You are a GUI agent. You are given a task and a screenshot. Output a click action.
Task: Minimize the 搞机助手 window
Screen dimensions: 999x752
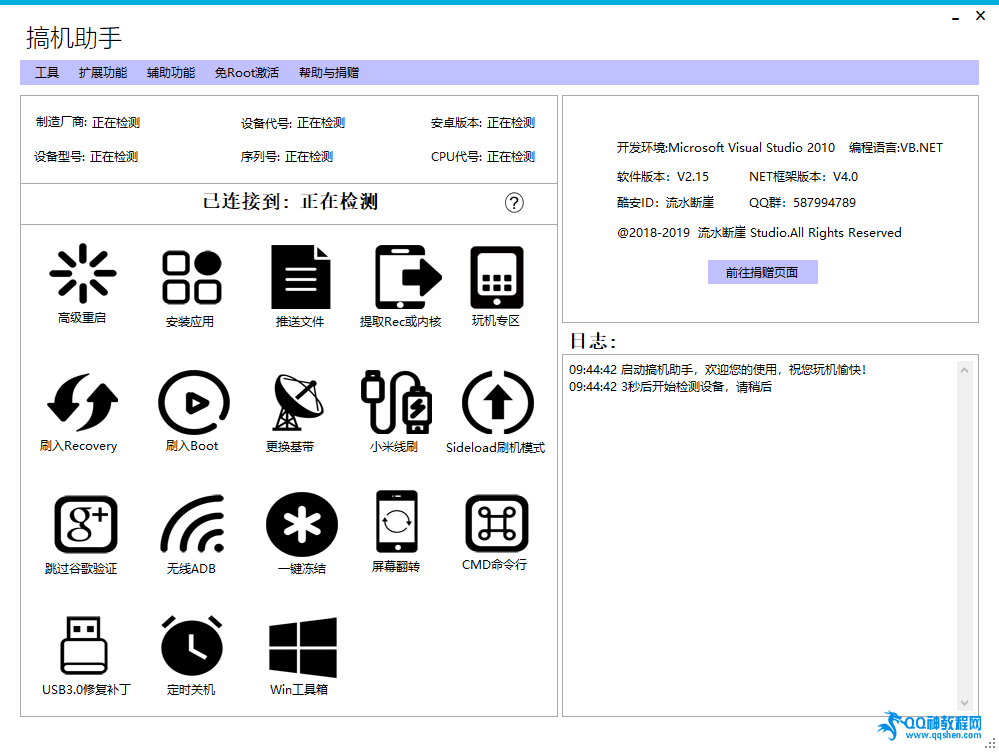tap(956, 17)
